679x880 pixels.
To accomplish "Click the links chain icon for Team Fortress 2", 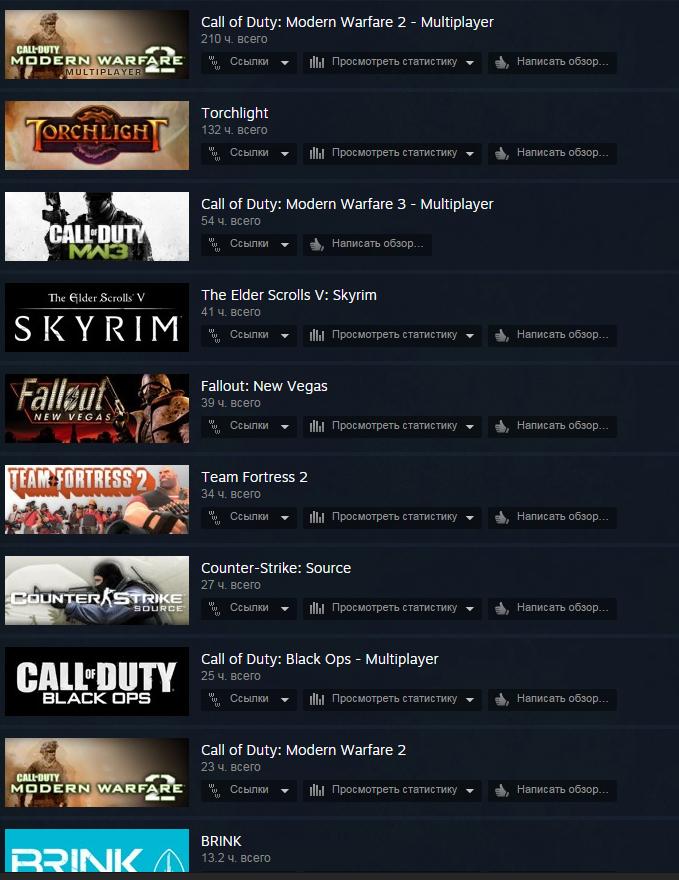I will 214,517.
